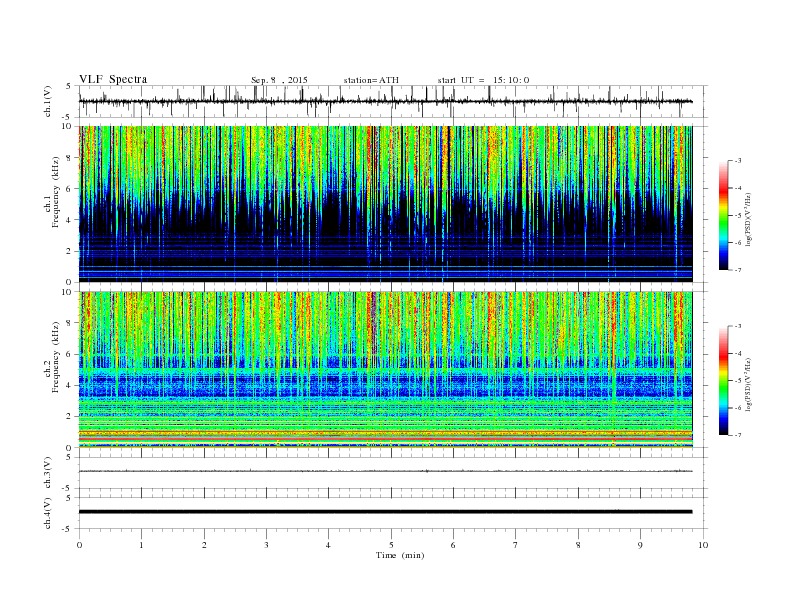Click the thick ch.4 voltage trace
Viewport: 792px width, 612px height.
click(x=386, y=512)
